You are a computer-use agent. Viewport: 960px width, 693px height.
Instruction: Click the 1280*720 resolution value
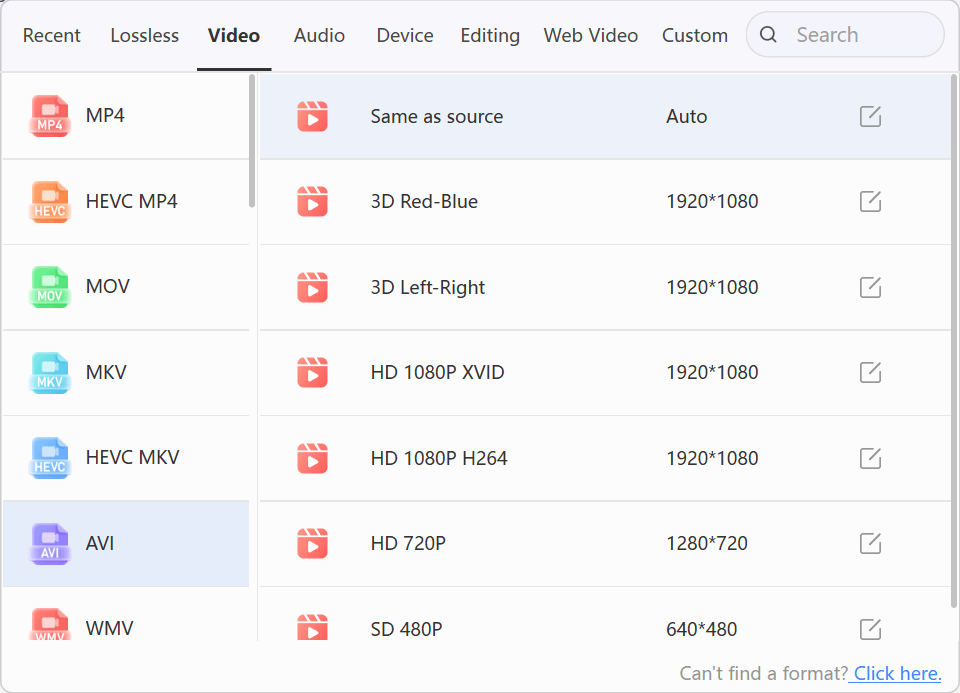click(x=707, y=543)
